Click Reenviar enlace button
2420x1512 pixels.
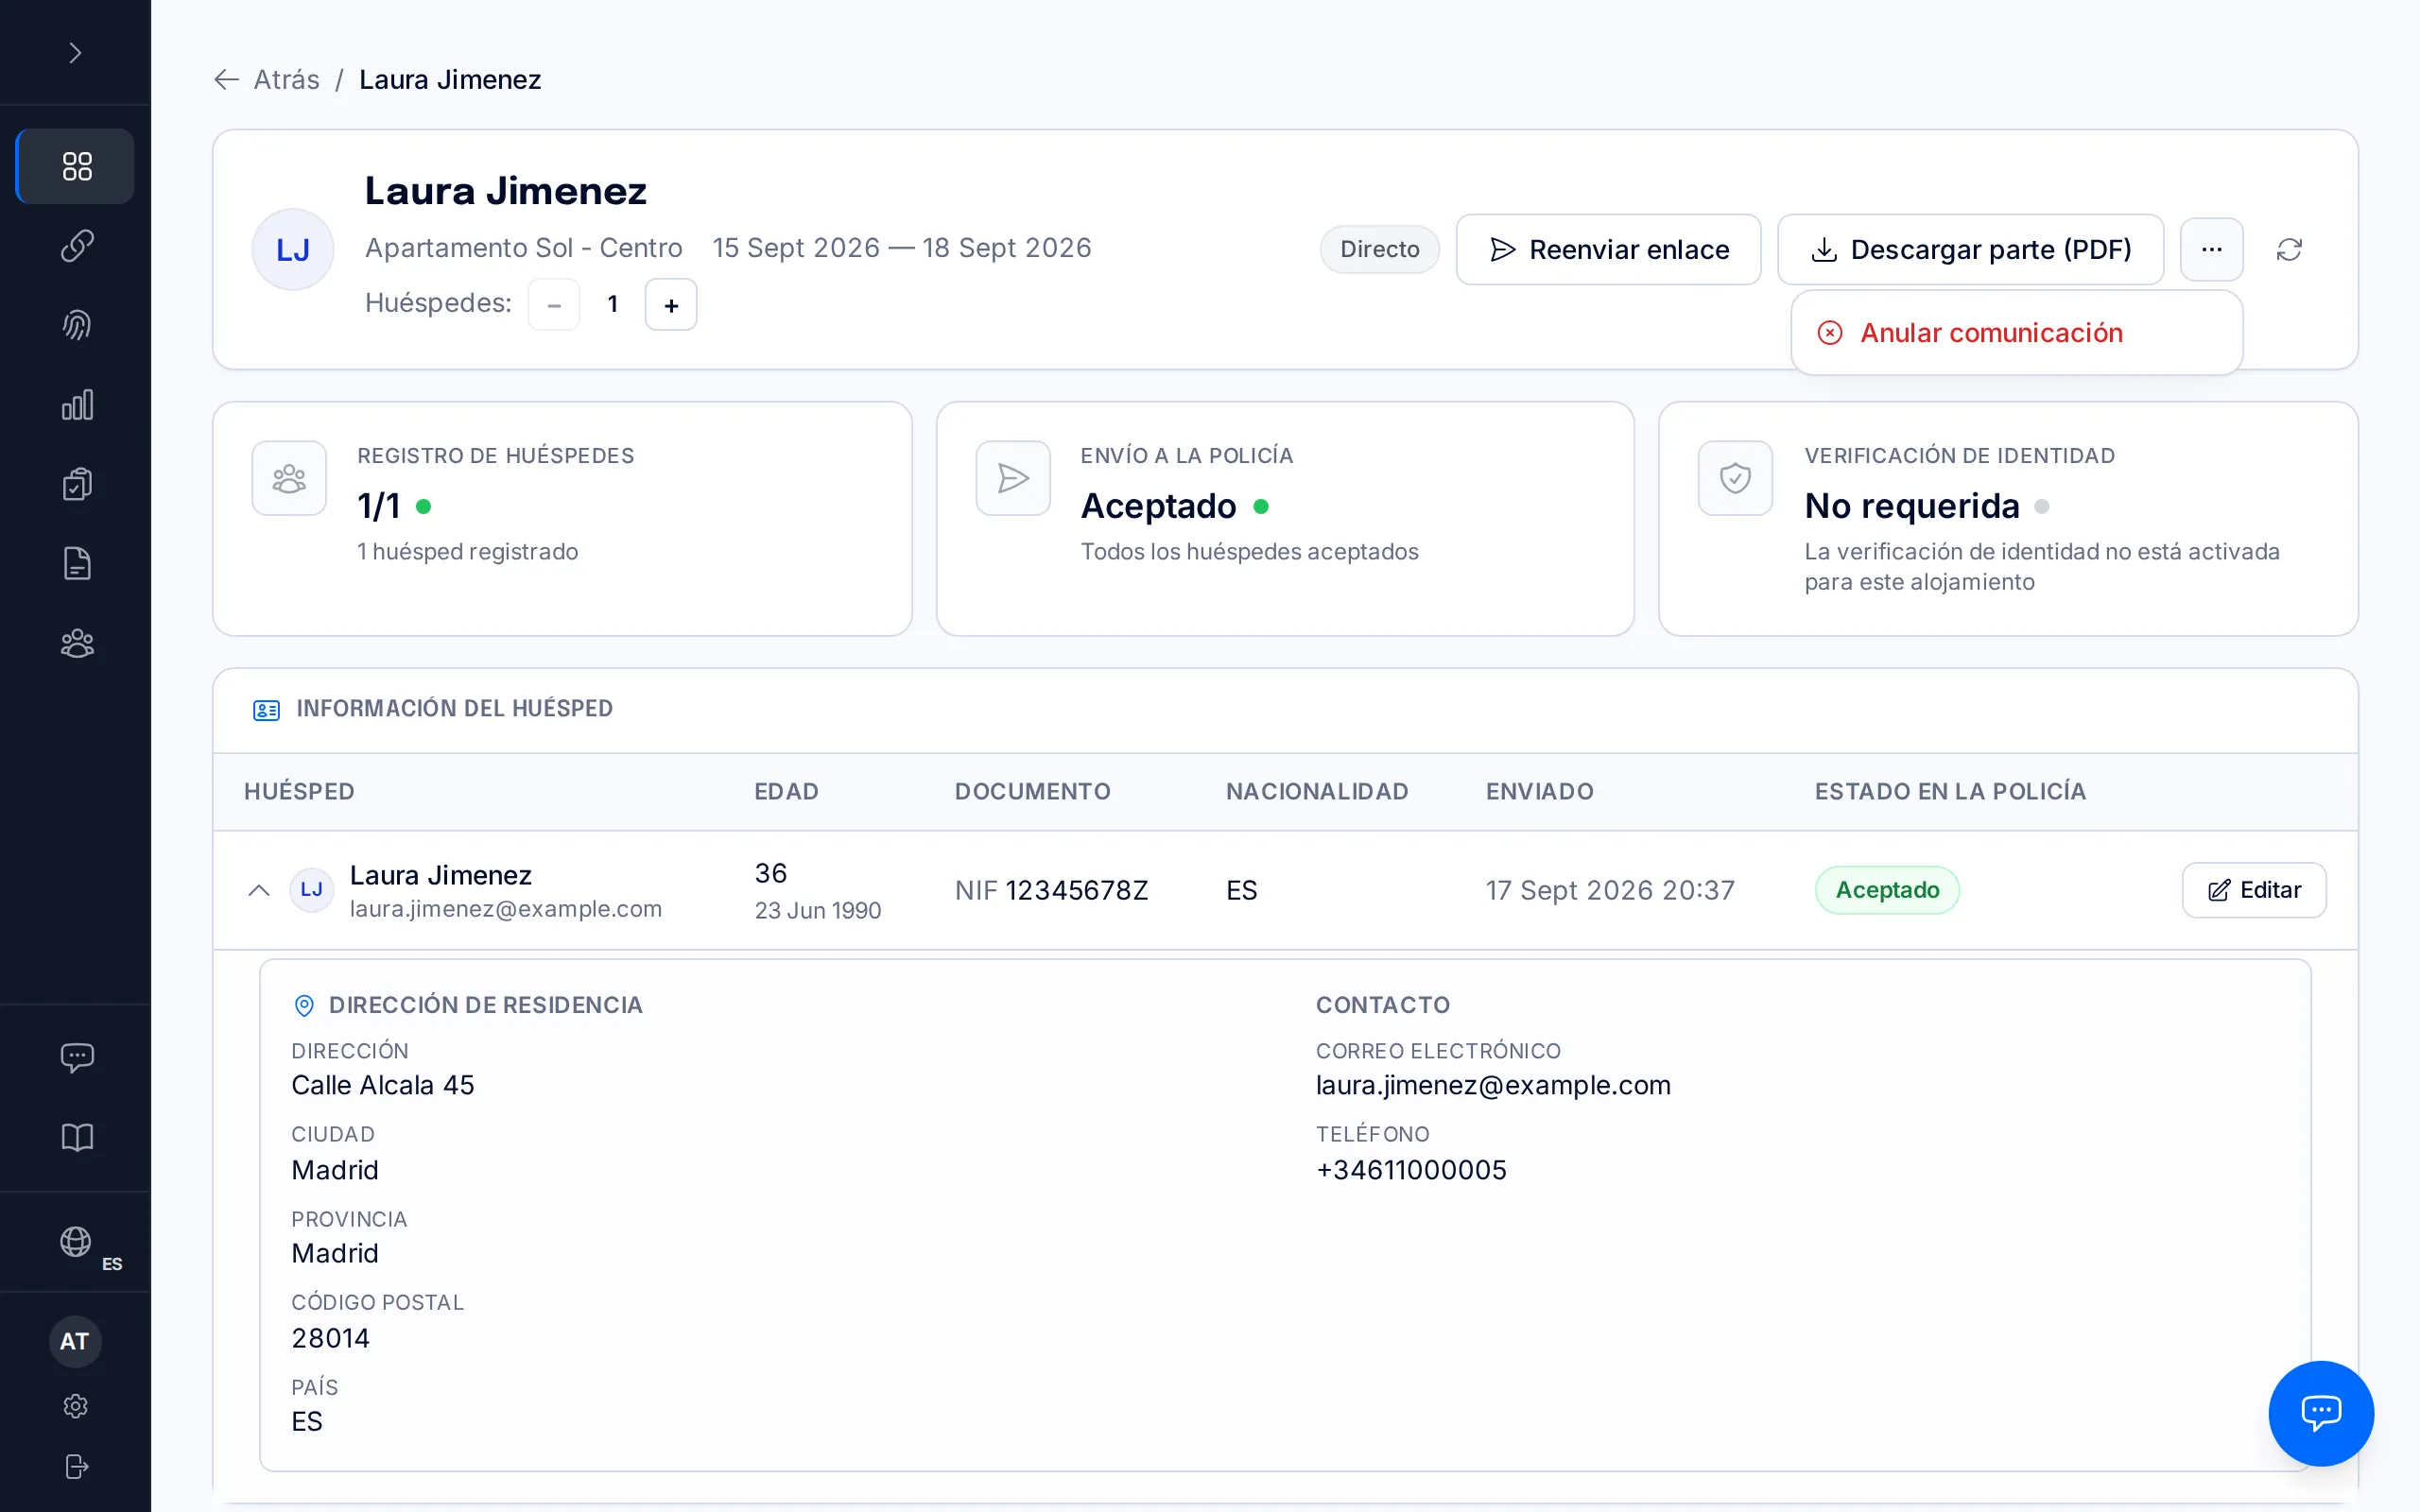point(1608,249)
